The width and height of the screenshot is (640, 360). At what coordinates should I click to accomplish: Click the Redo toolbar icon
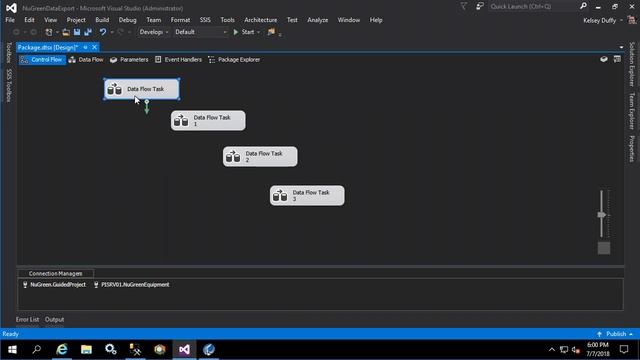point(120,32)
